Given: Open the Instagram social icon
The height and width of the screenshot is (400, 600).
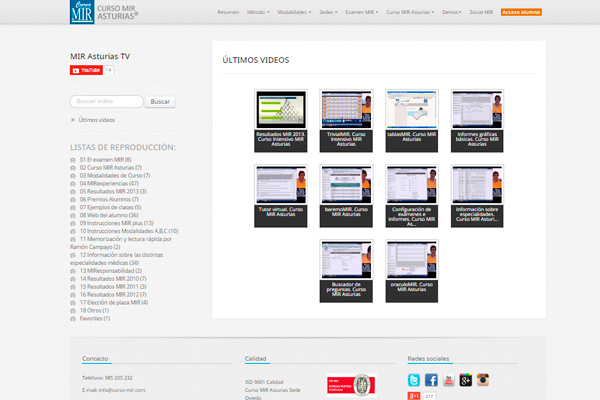Looking at the screenshot, I should point(483,380).
